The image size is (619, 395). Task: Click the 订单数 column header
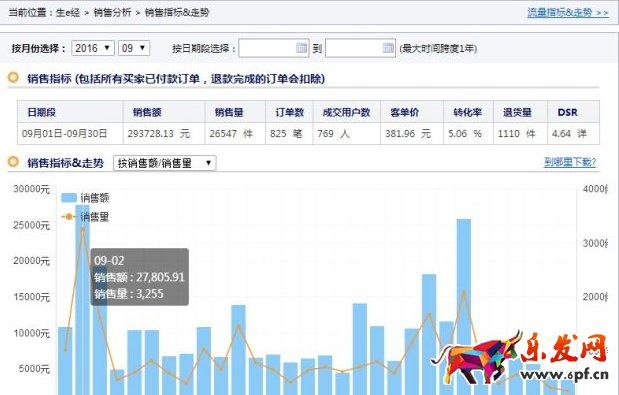[289, 112]
